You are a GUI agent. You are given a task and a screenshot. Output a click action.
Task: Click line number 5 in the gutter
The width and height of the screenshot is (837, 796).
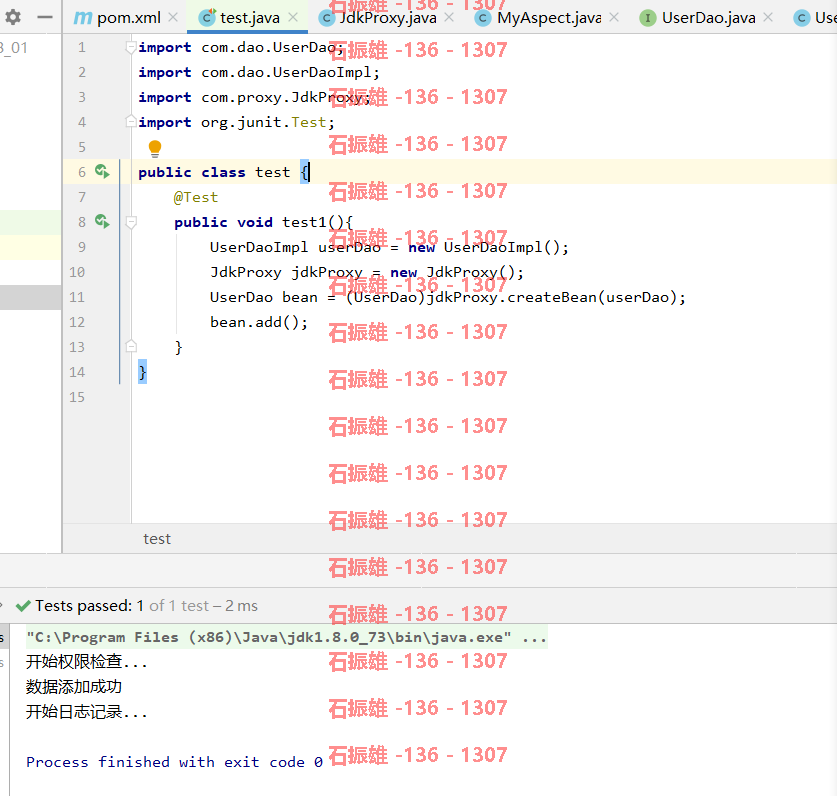pos(82,147)
